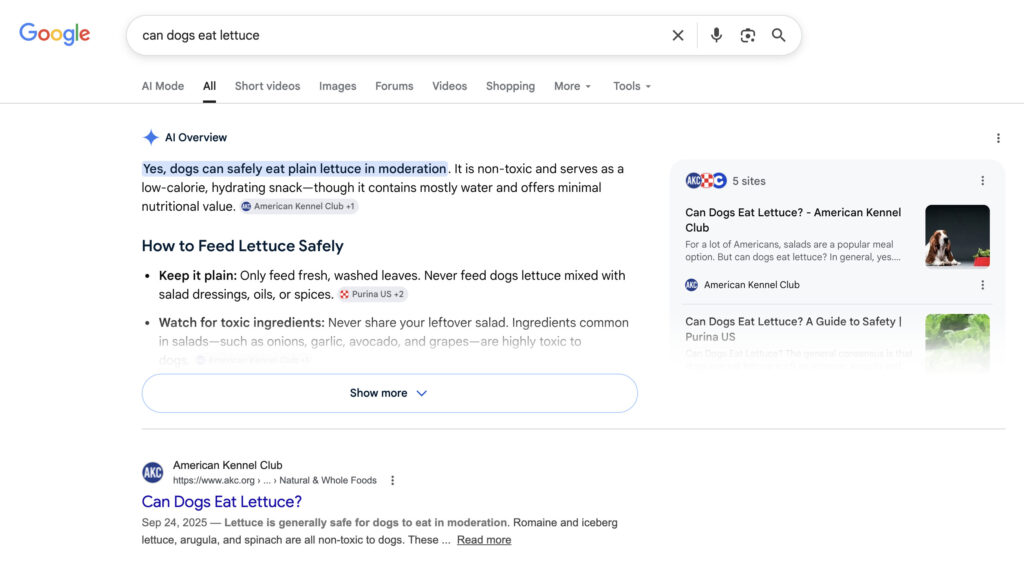1024x562 pixels.
Task: Expand the More dropdown
Action: click(x=572, y=86)
